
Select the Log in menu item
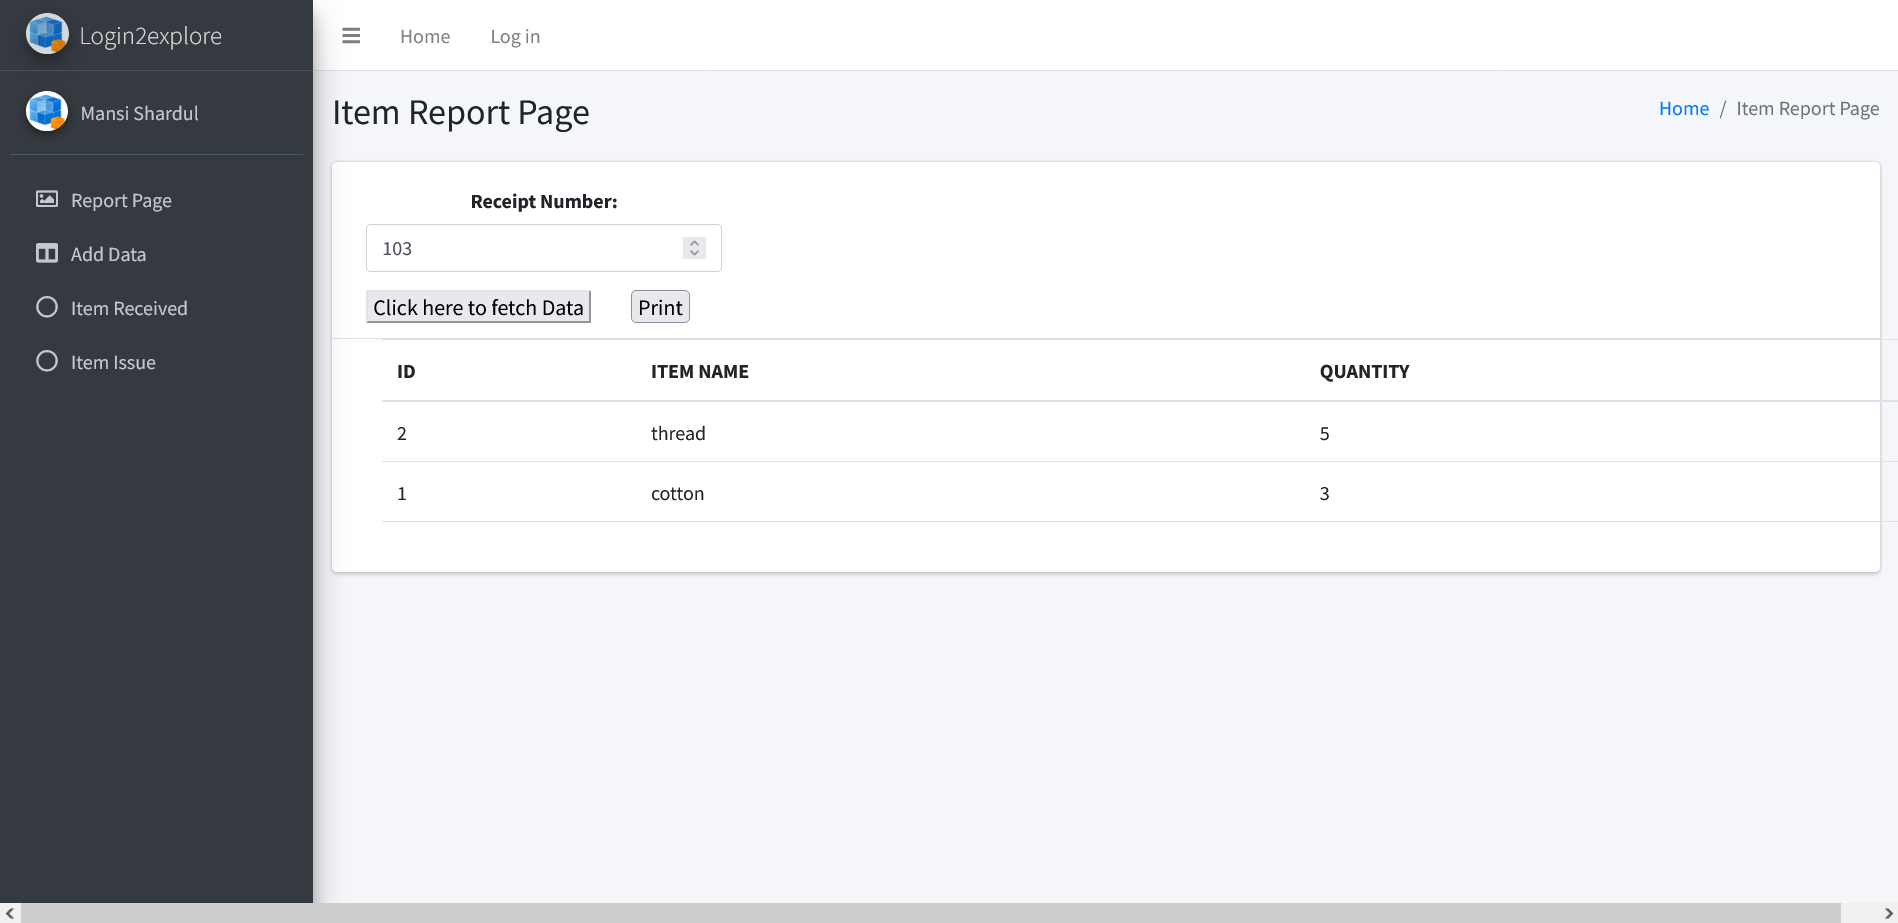tap(514, 36)
